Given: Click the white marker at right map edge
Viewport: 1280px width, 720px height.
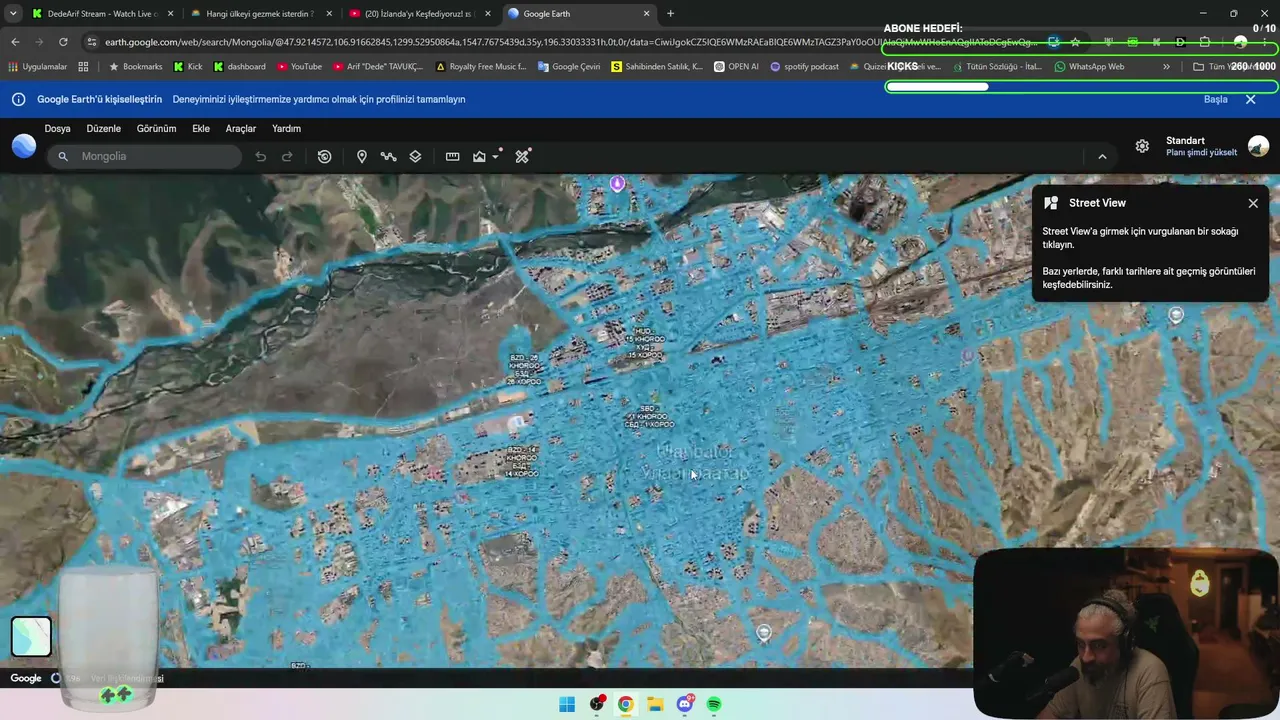Looking at the screenshot, I should 1176,315.
